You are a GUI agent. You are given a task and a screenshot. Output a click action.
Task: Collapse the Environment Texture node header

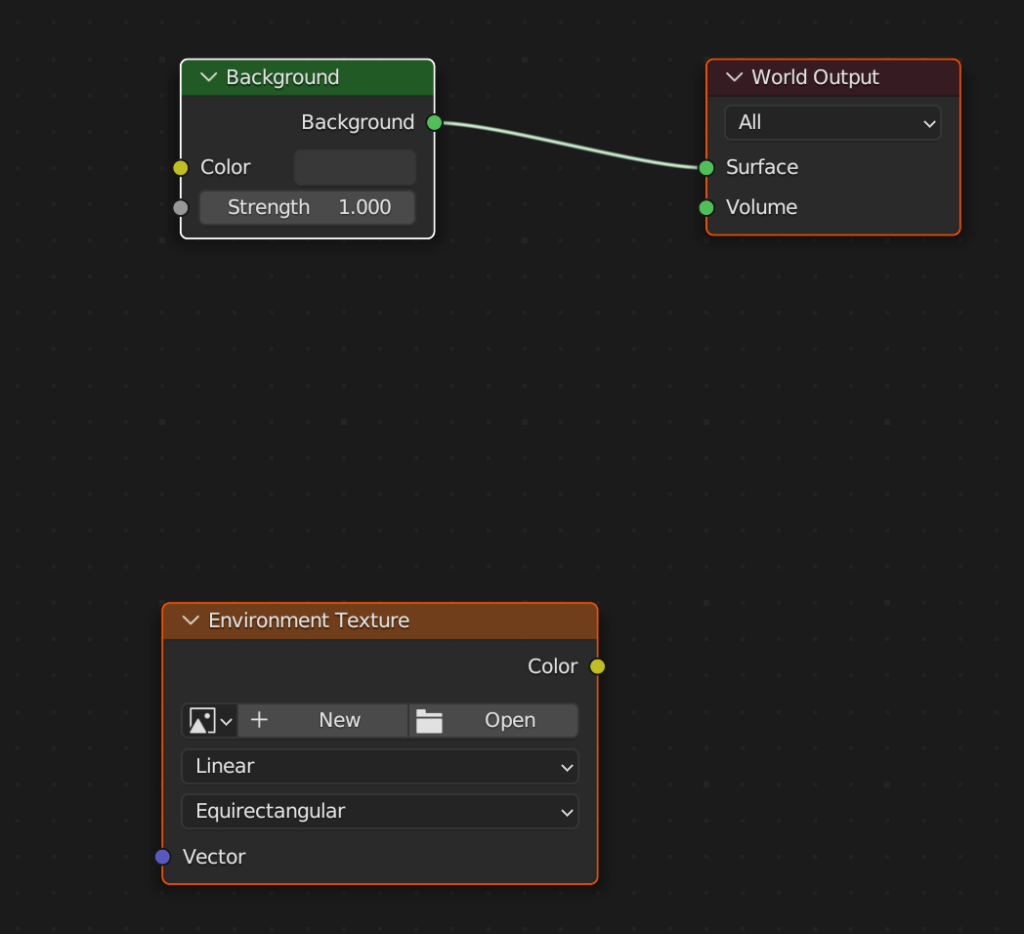click(191, 620)
